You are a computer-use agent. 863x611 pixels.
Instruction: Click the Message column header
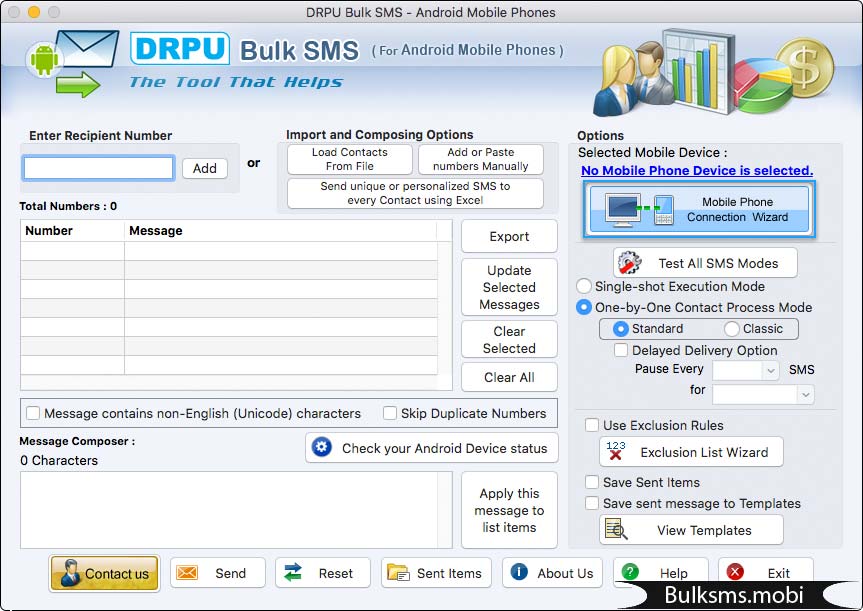tap(281, 231)
